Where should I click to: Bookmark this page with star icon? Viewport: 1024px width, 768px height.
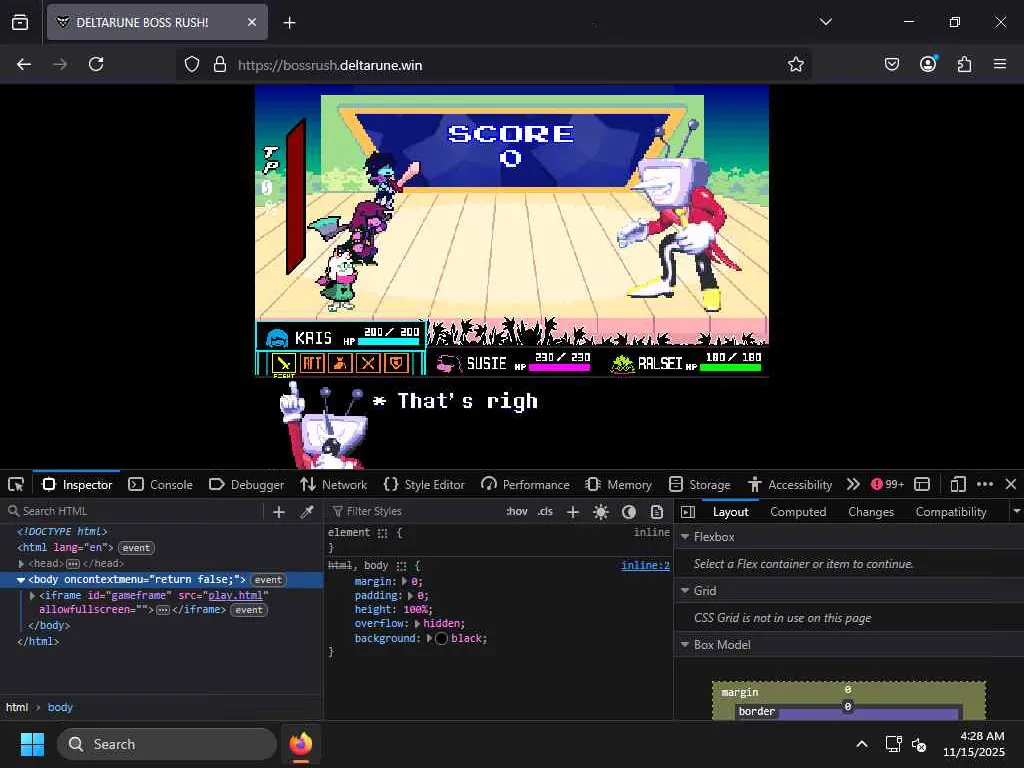pyautogui.click(x=795, y=64)
